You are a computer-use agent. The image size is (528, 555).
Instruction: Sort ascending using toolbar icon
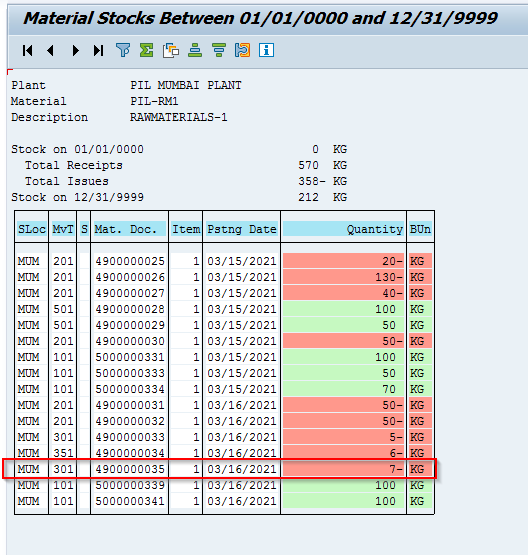tap(195, 50)
